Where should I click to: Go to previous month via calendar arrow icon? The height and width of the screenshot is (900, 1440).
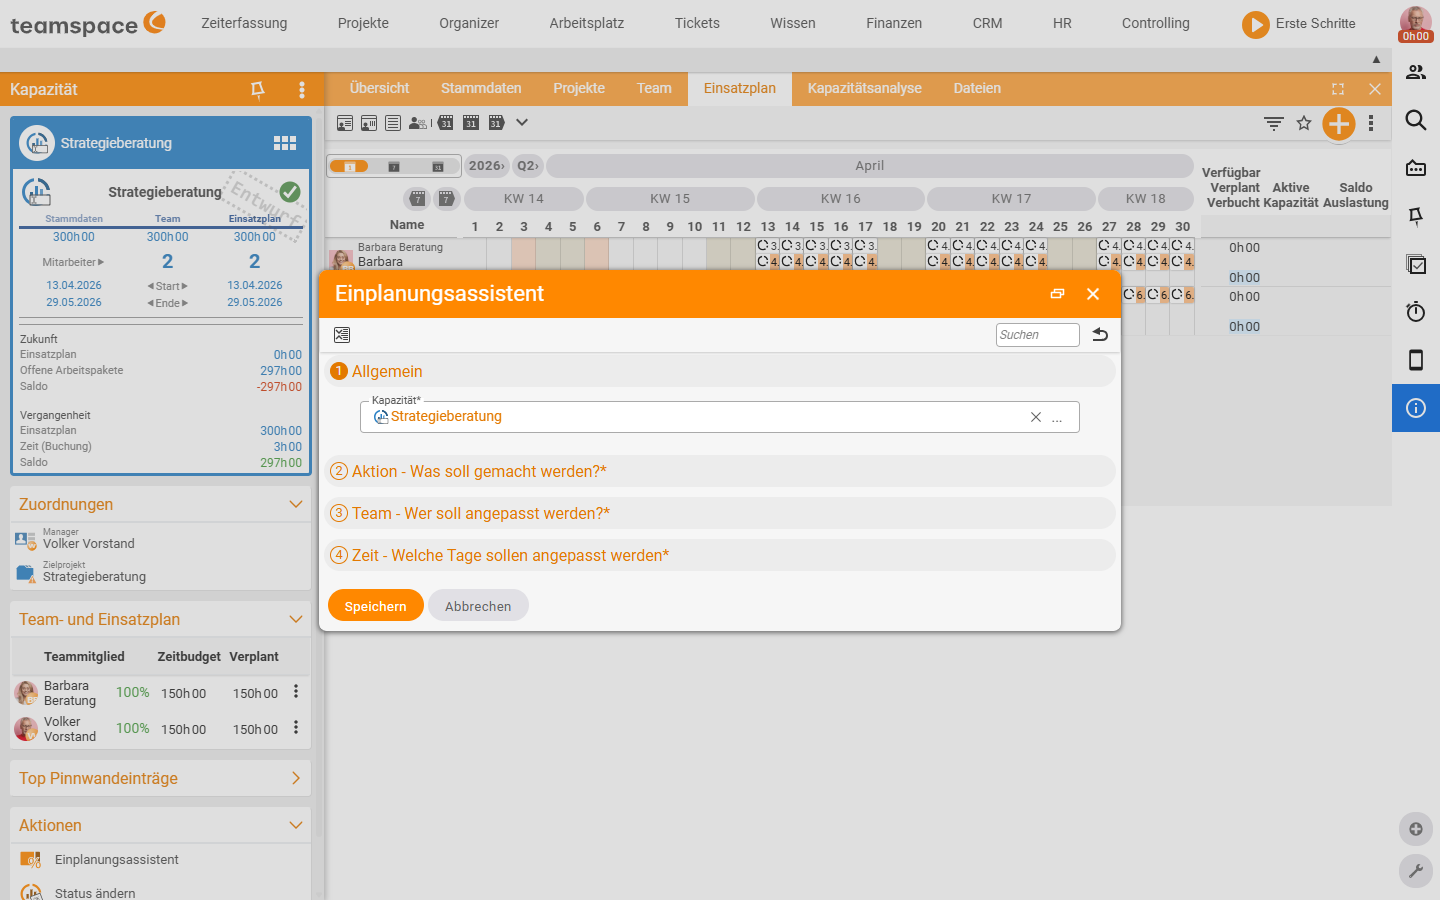point(446,122)
